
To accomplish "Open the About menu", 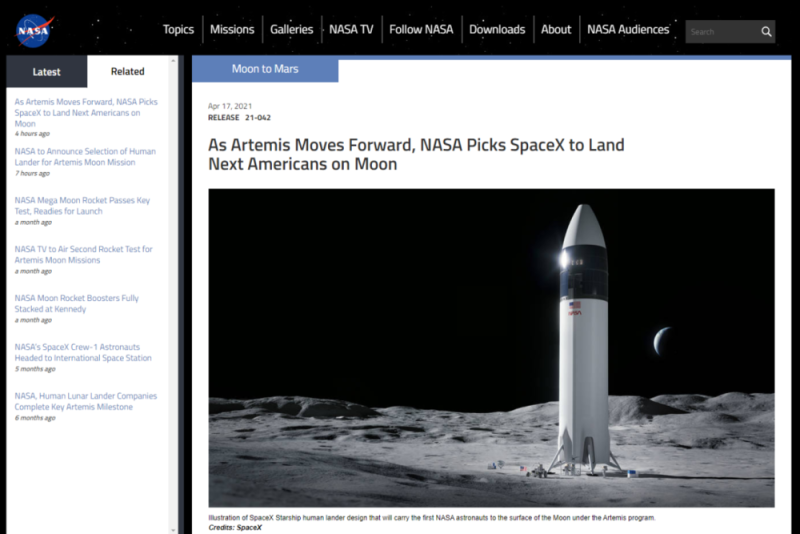I will 556,29.
